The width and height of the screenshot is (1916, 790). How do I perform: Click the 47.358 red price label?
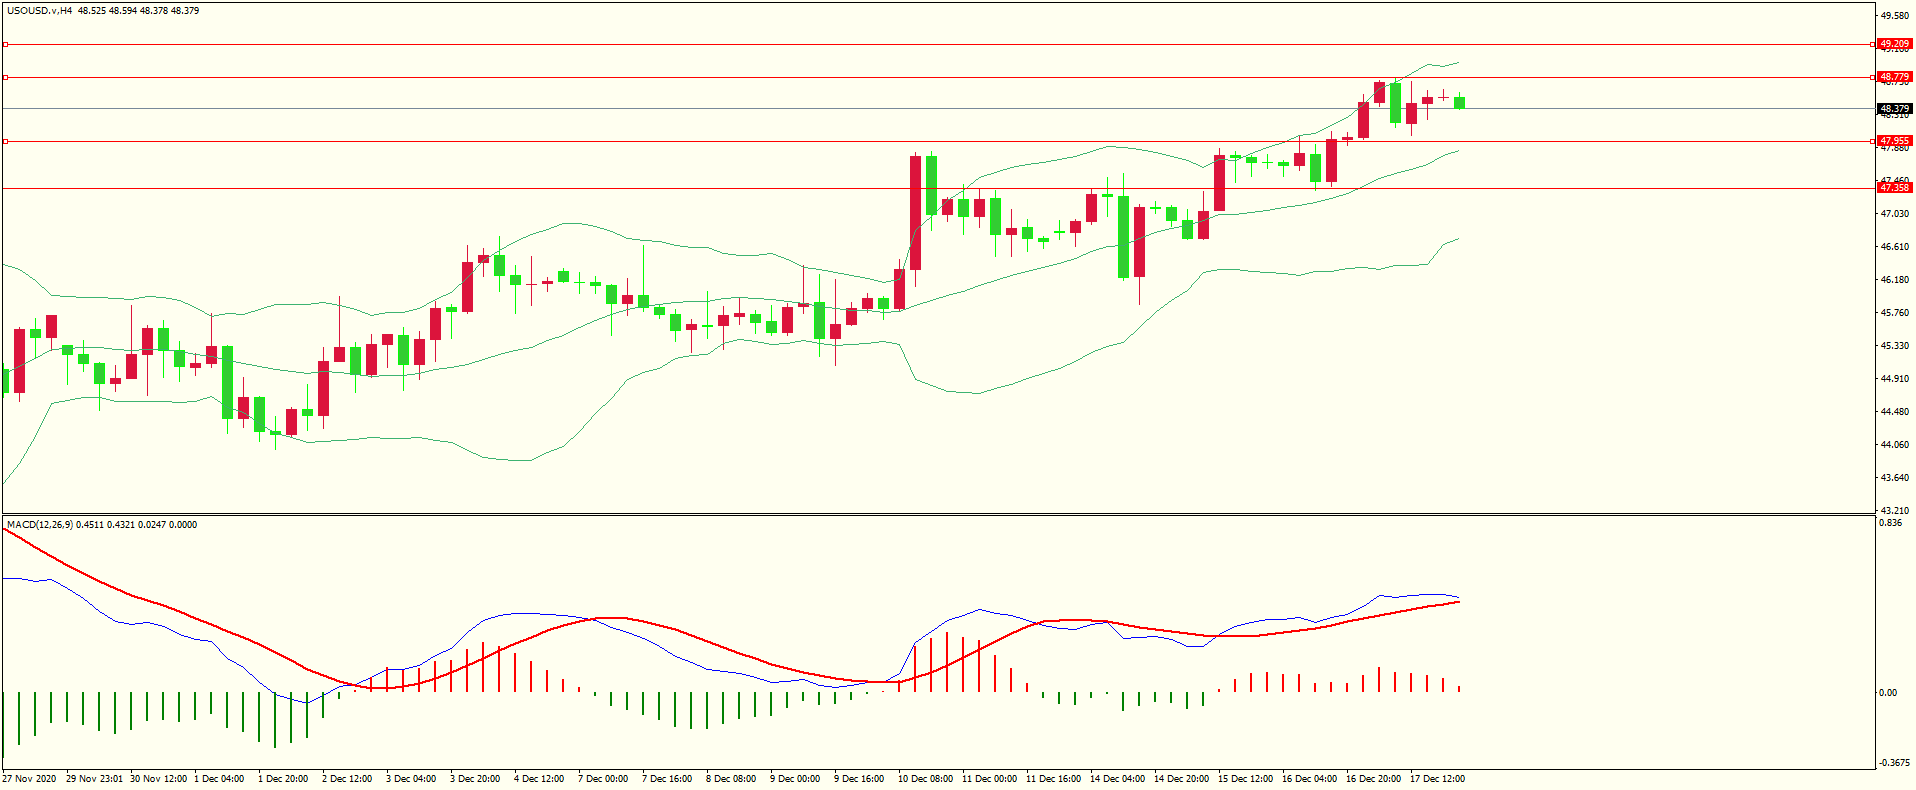[x=1894, y=188]
